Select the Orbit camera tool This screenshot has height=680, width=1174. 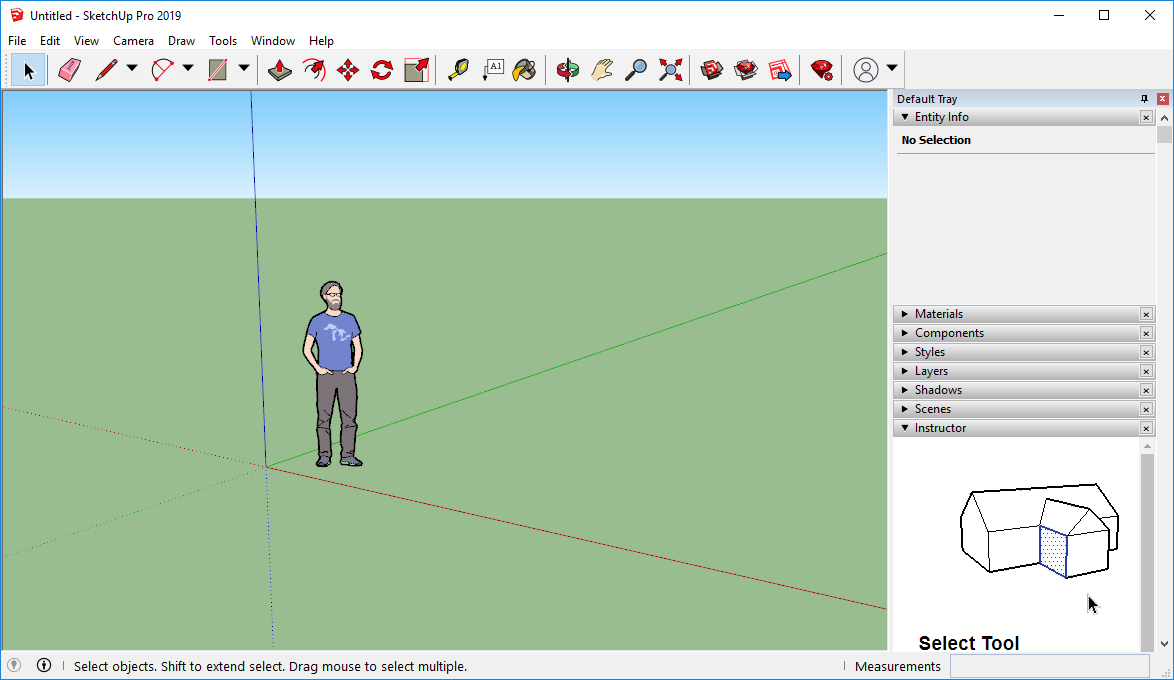pyautogui.click(x=568, y=70)
